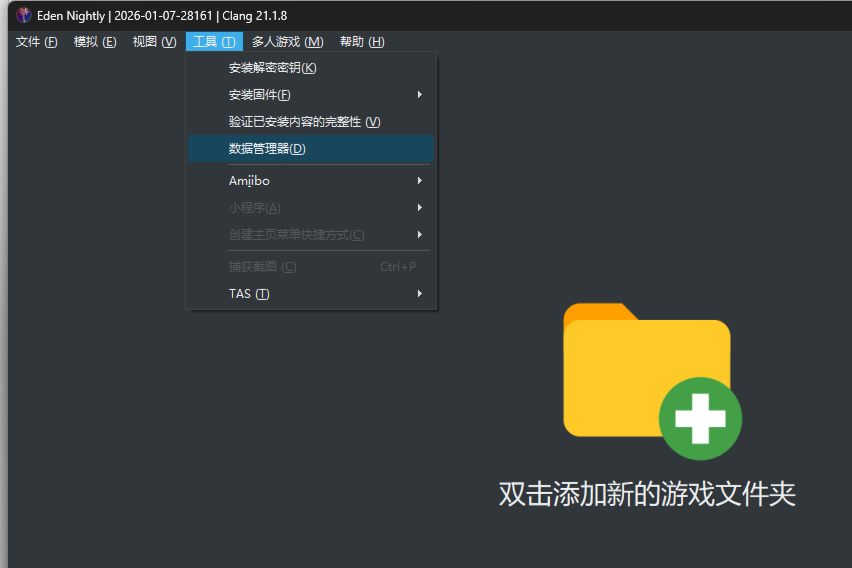Click the green plus badge on folder
The image size is (852, 568).
pyautogui.click(x=700, y=419)
